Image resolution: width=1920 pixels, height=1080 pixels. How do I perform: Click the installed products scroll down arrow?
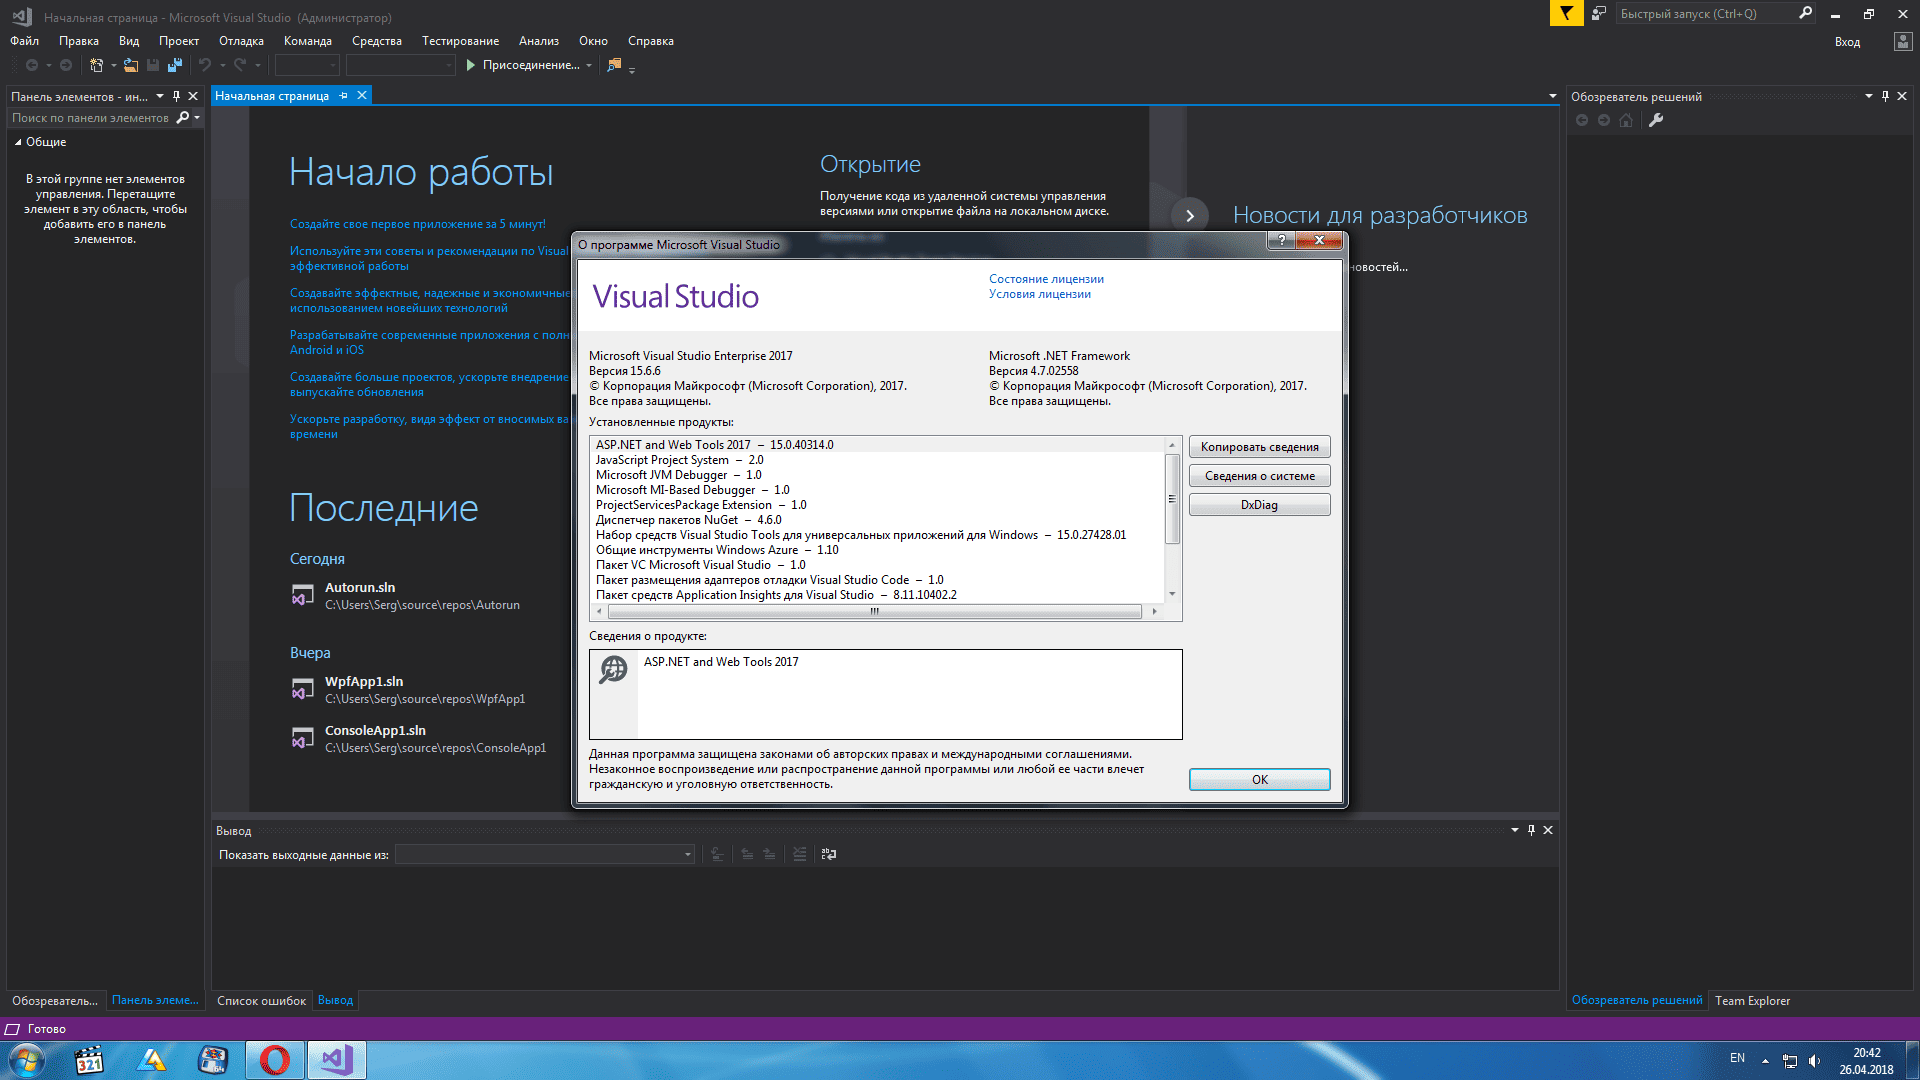[1172, 594]
